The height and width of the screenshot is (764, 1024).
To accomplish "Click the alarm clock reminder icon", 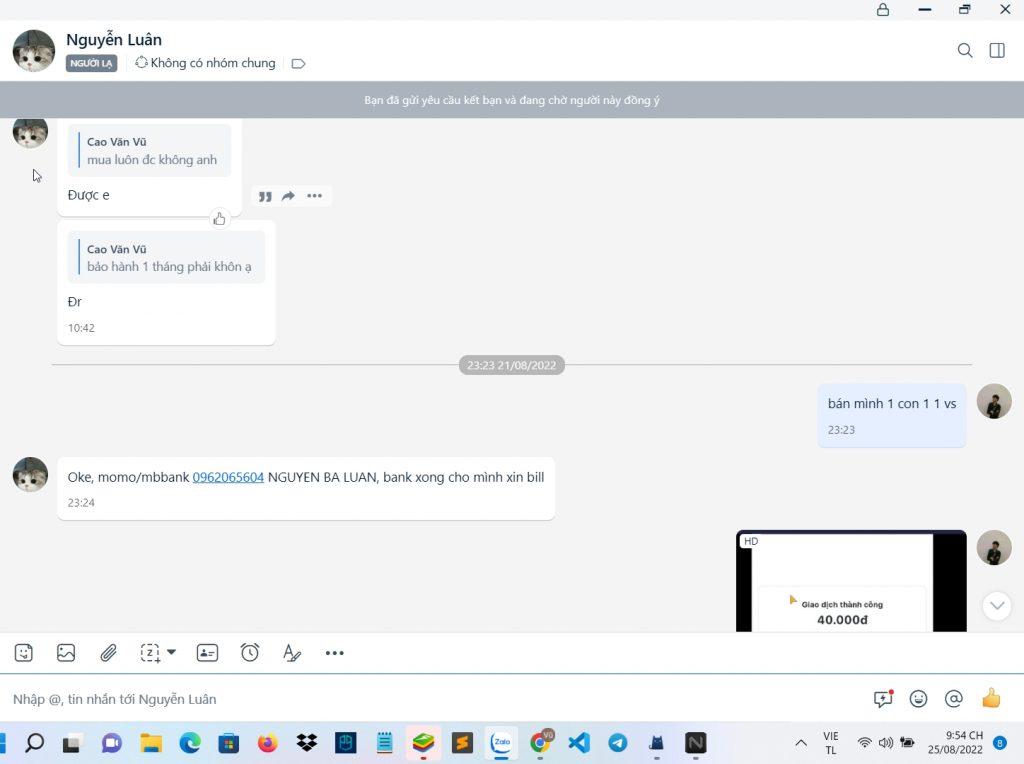I will [x=250, y=653].
